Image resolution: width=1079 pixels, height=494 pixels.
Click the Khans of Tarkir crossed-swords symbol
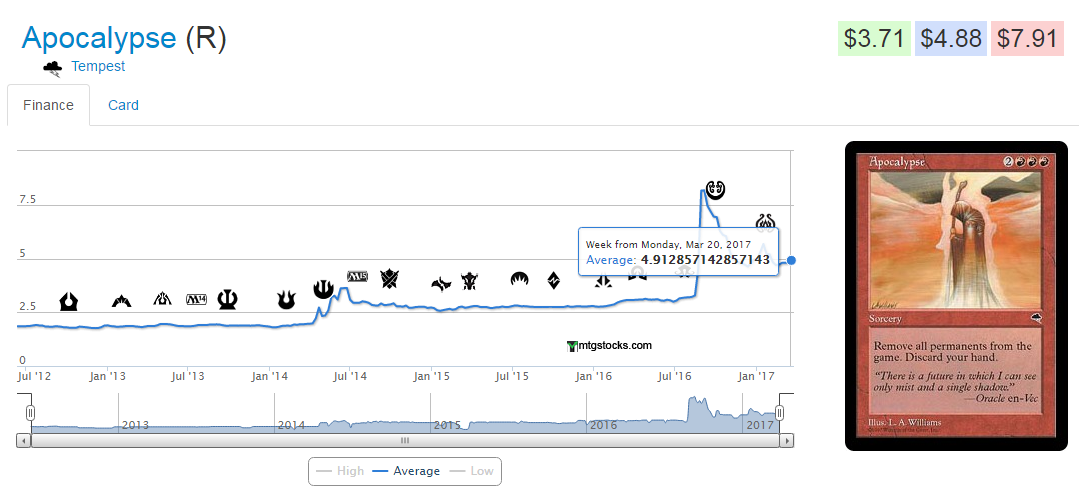pyautogui.click(x=389, y=279)
